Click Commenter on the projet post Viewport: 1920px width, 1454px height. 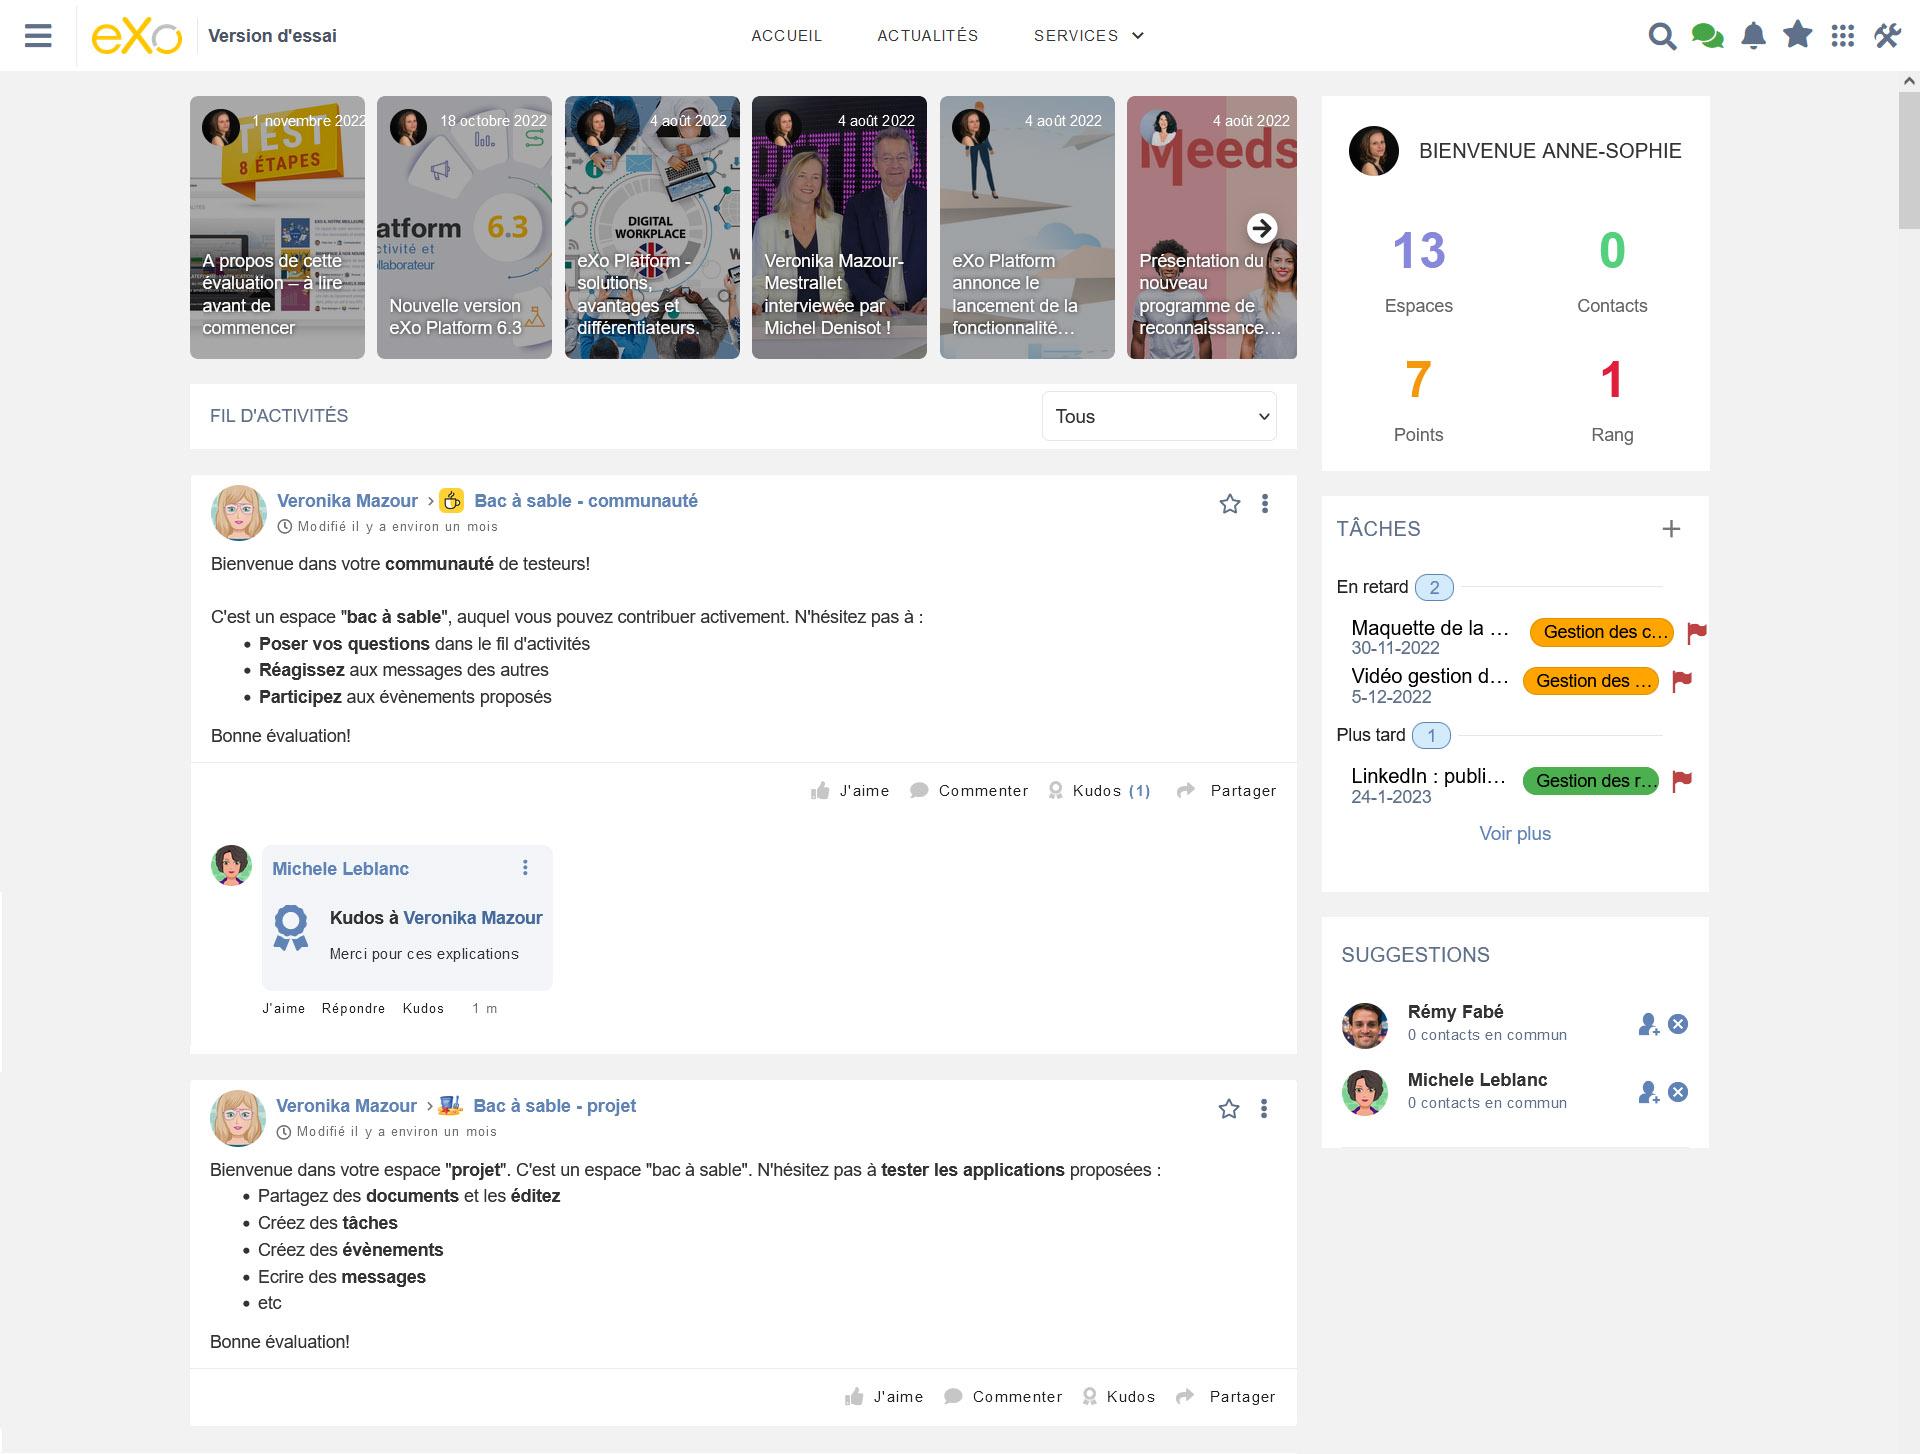1002,1397
